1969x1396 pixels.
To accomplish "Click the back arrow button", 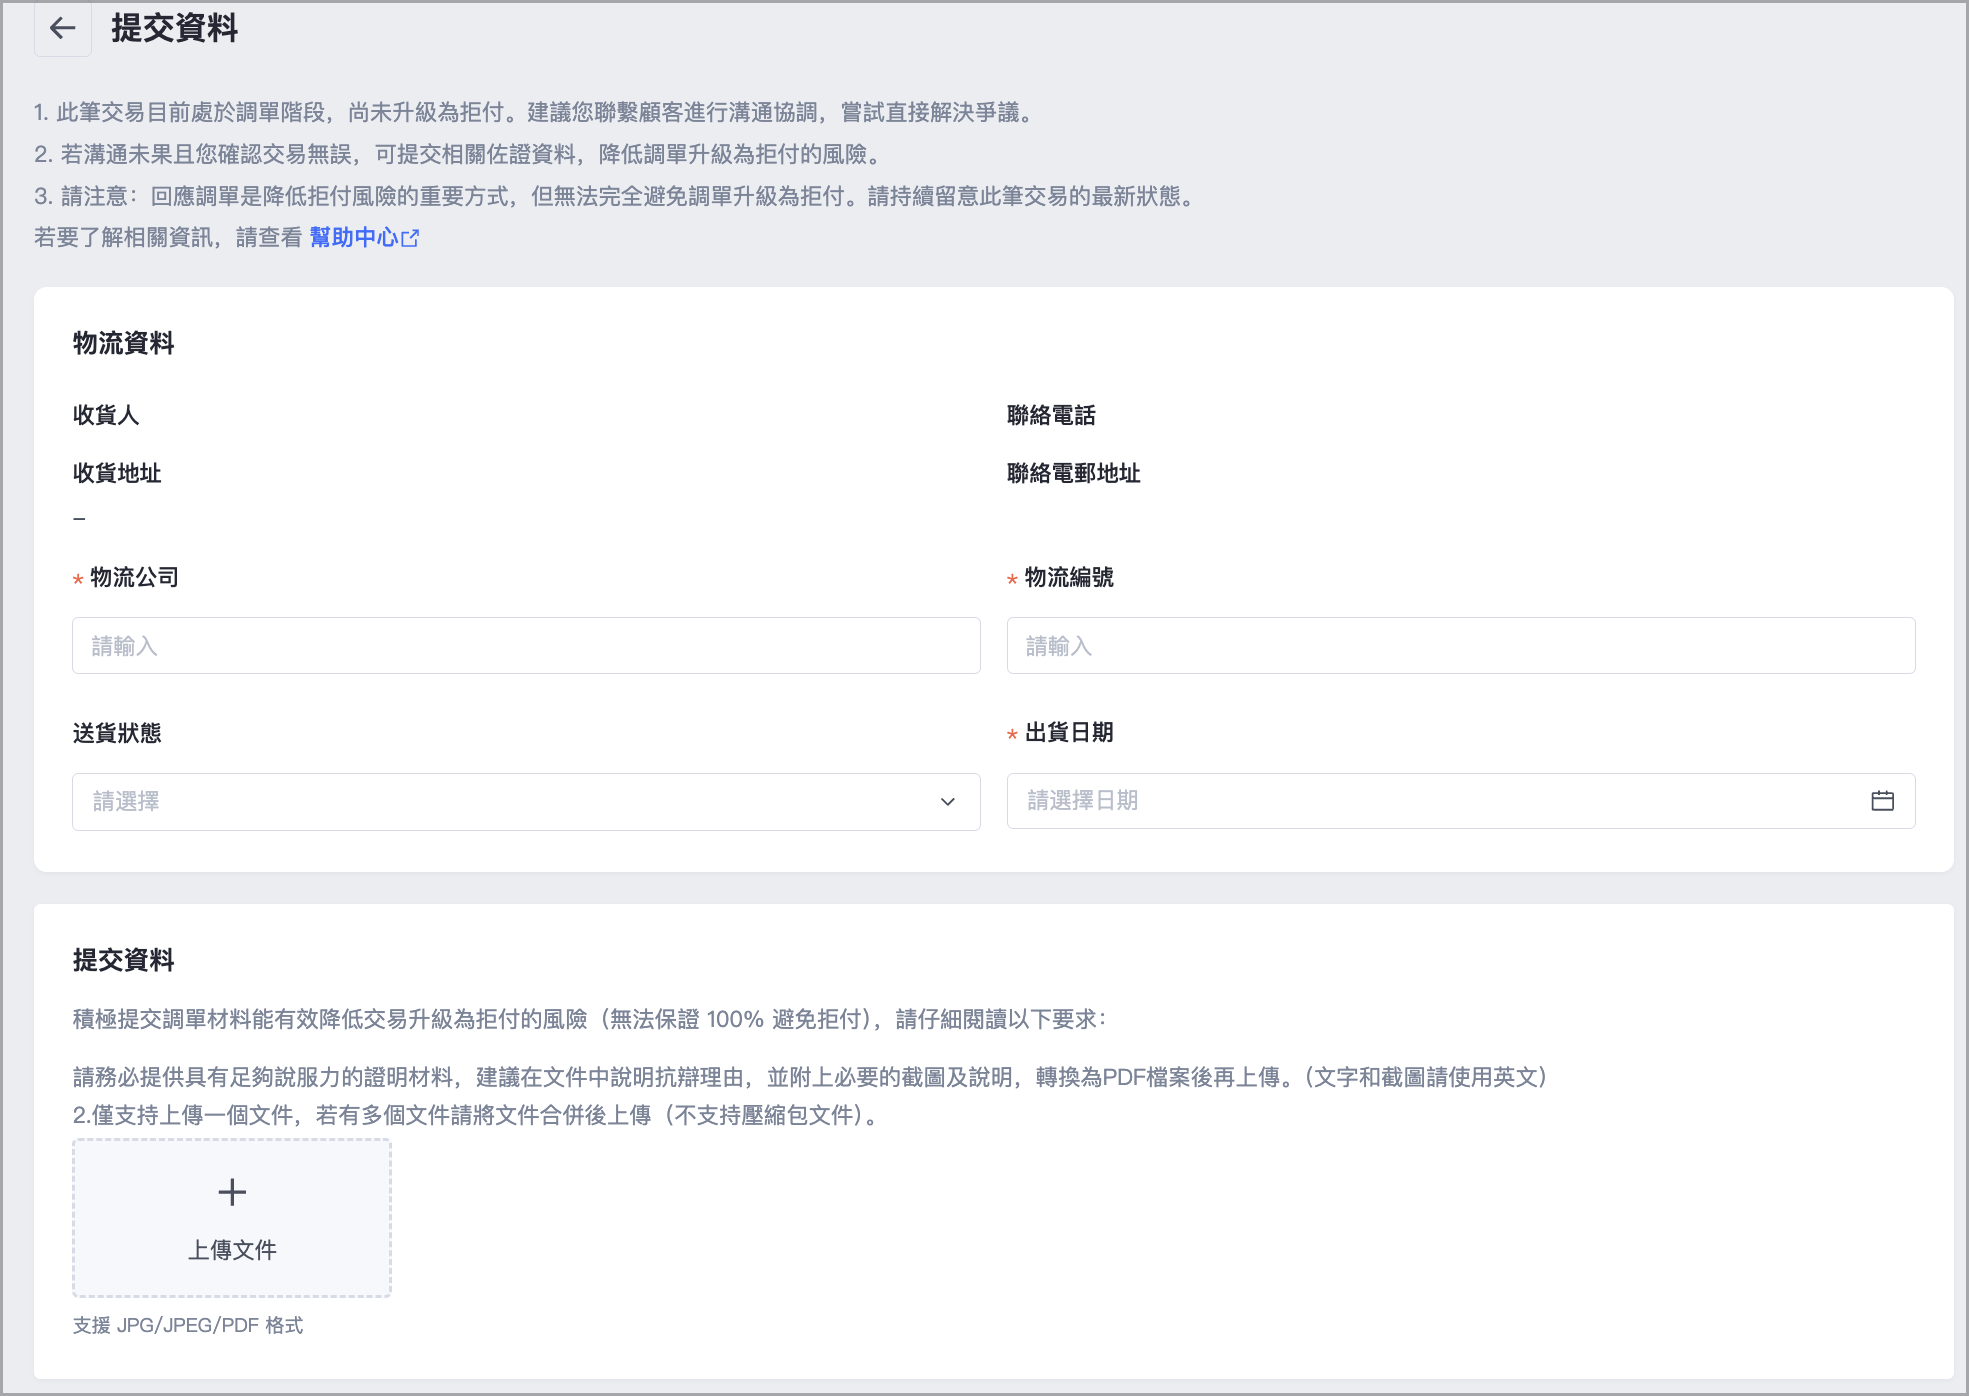I will [x=63, y=28].
